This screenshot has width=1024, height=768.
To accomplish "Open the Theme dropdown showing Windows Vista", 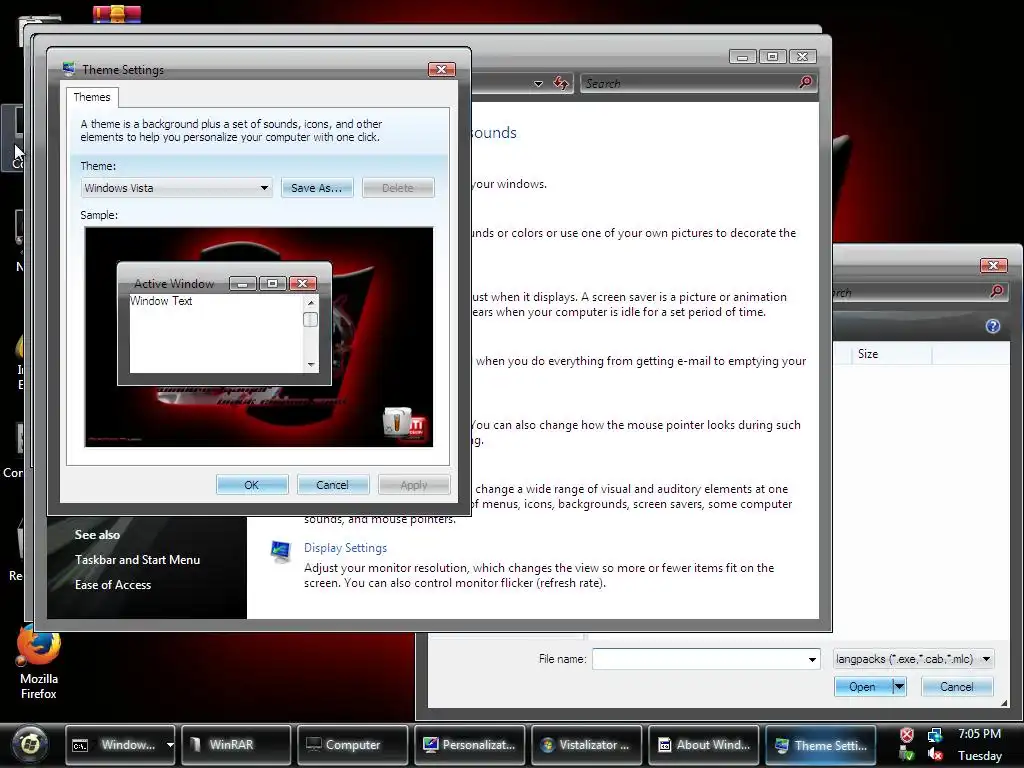I will tap(176, 188).
